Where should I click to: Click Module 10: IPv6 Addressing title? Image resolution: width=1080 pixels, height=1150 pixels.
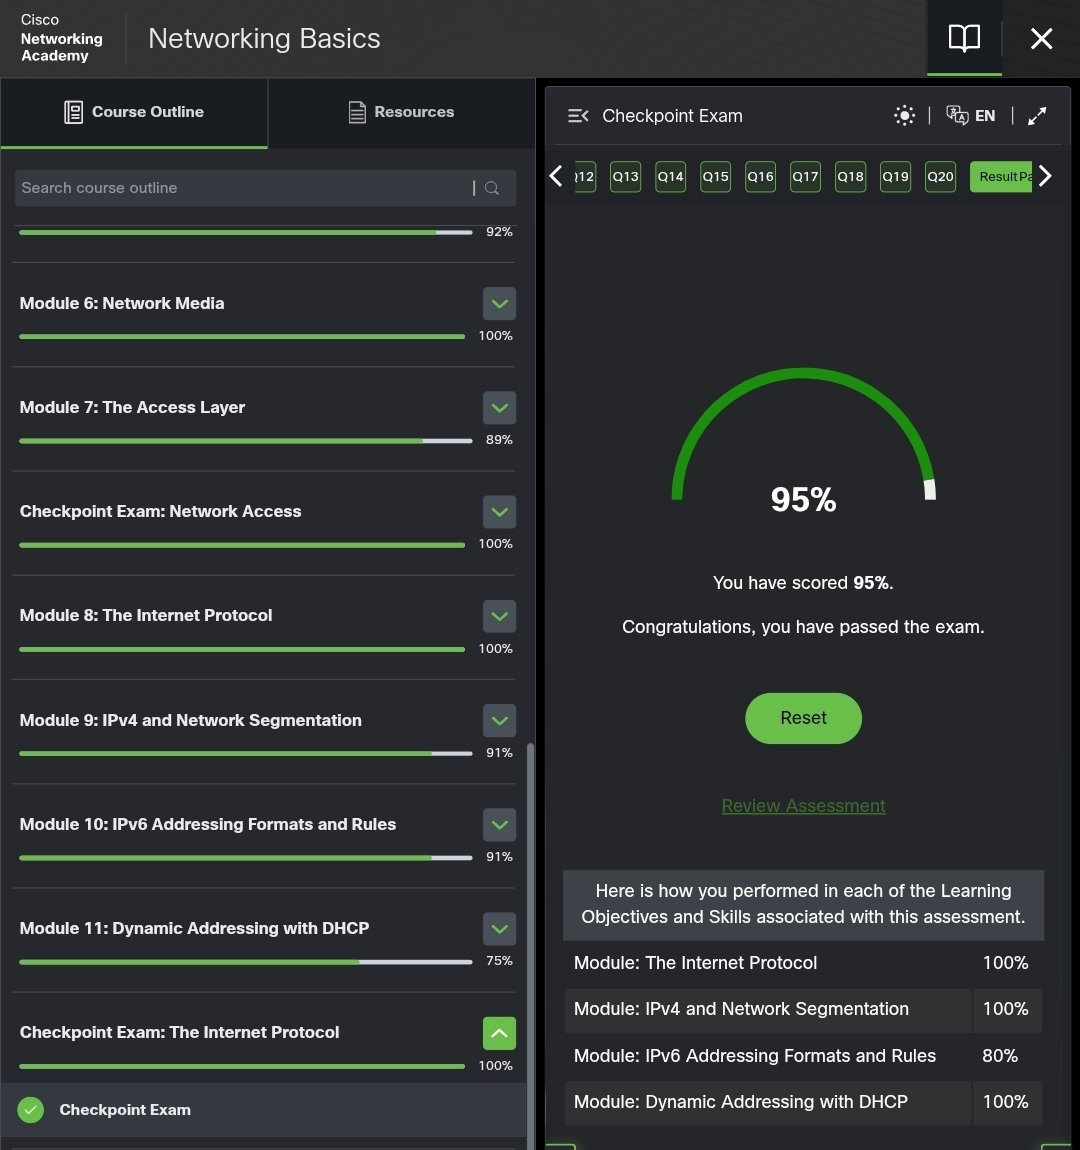(207, 824)
